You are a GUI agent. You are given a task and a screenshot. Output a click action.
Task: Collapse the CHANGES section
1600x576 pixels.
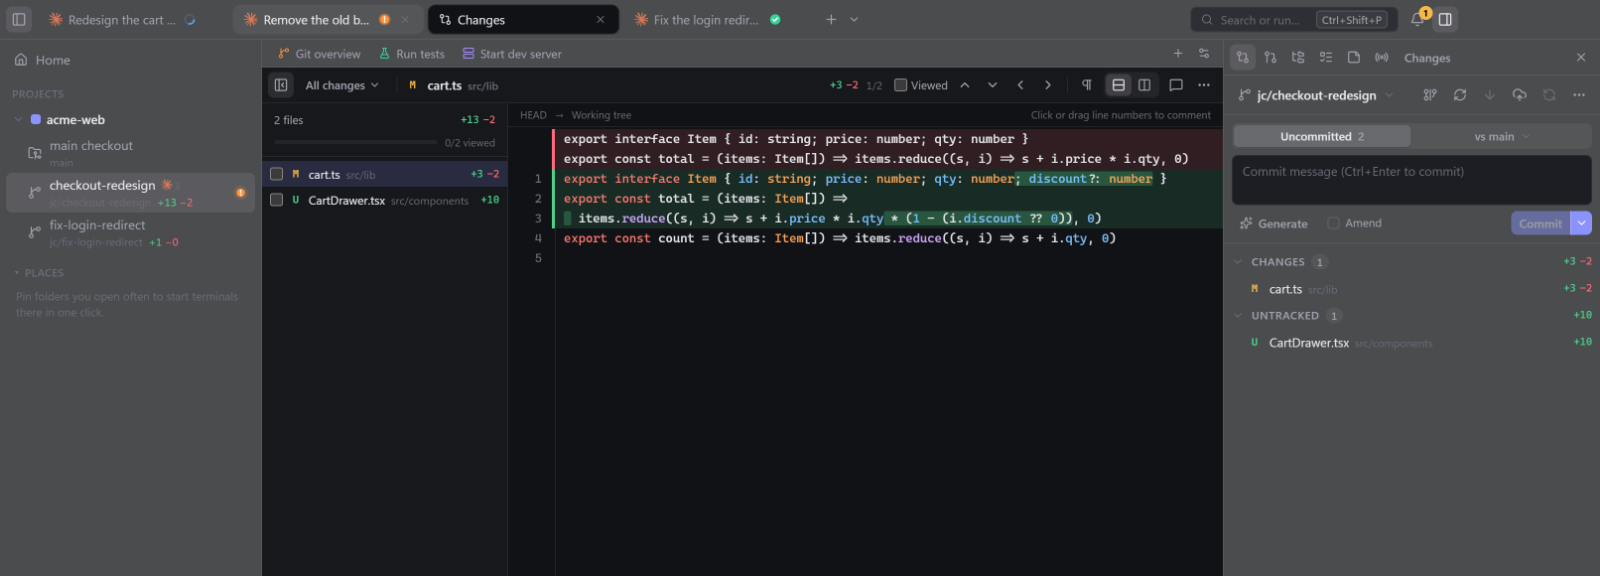1238,262
